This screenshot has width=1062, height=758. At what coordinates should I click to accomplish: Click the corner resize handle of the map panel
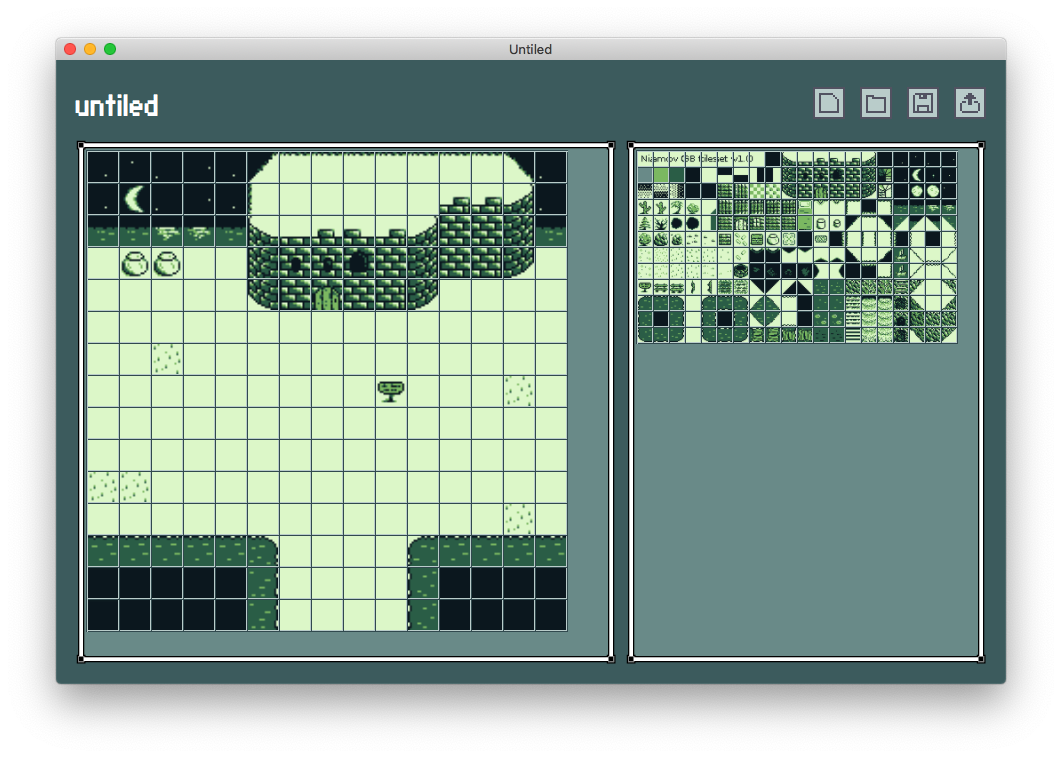(x=610, y=659)
